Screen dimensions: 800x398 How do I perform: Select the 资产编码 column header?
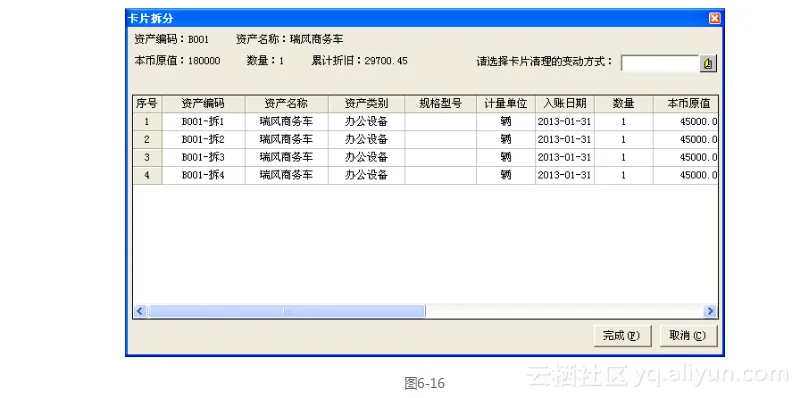pos(204,104)
